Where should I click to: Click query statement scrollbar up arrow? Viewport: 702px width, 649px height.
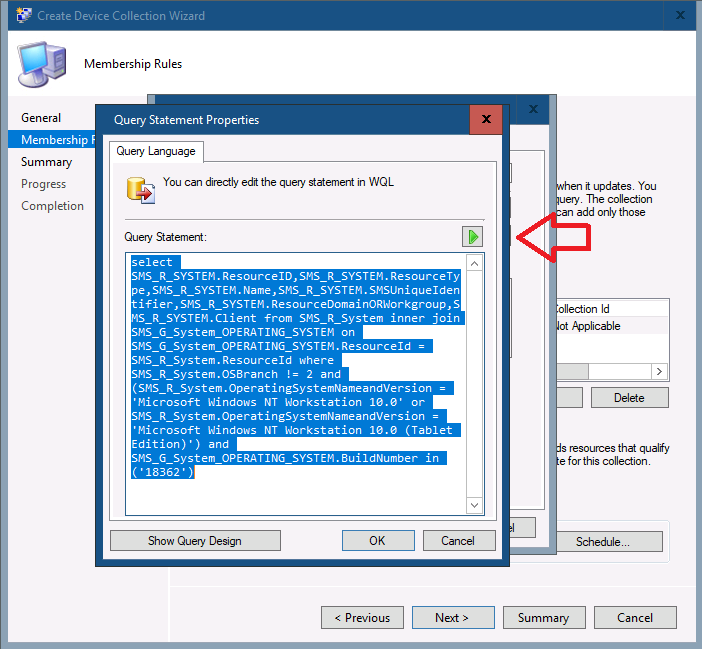tap(475, 264)
